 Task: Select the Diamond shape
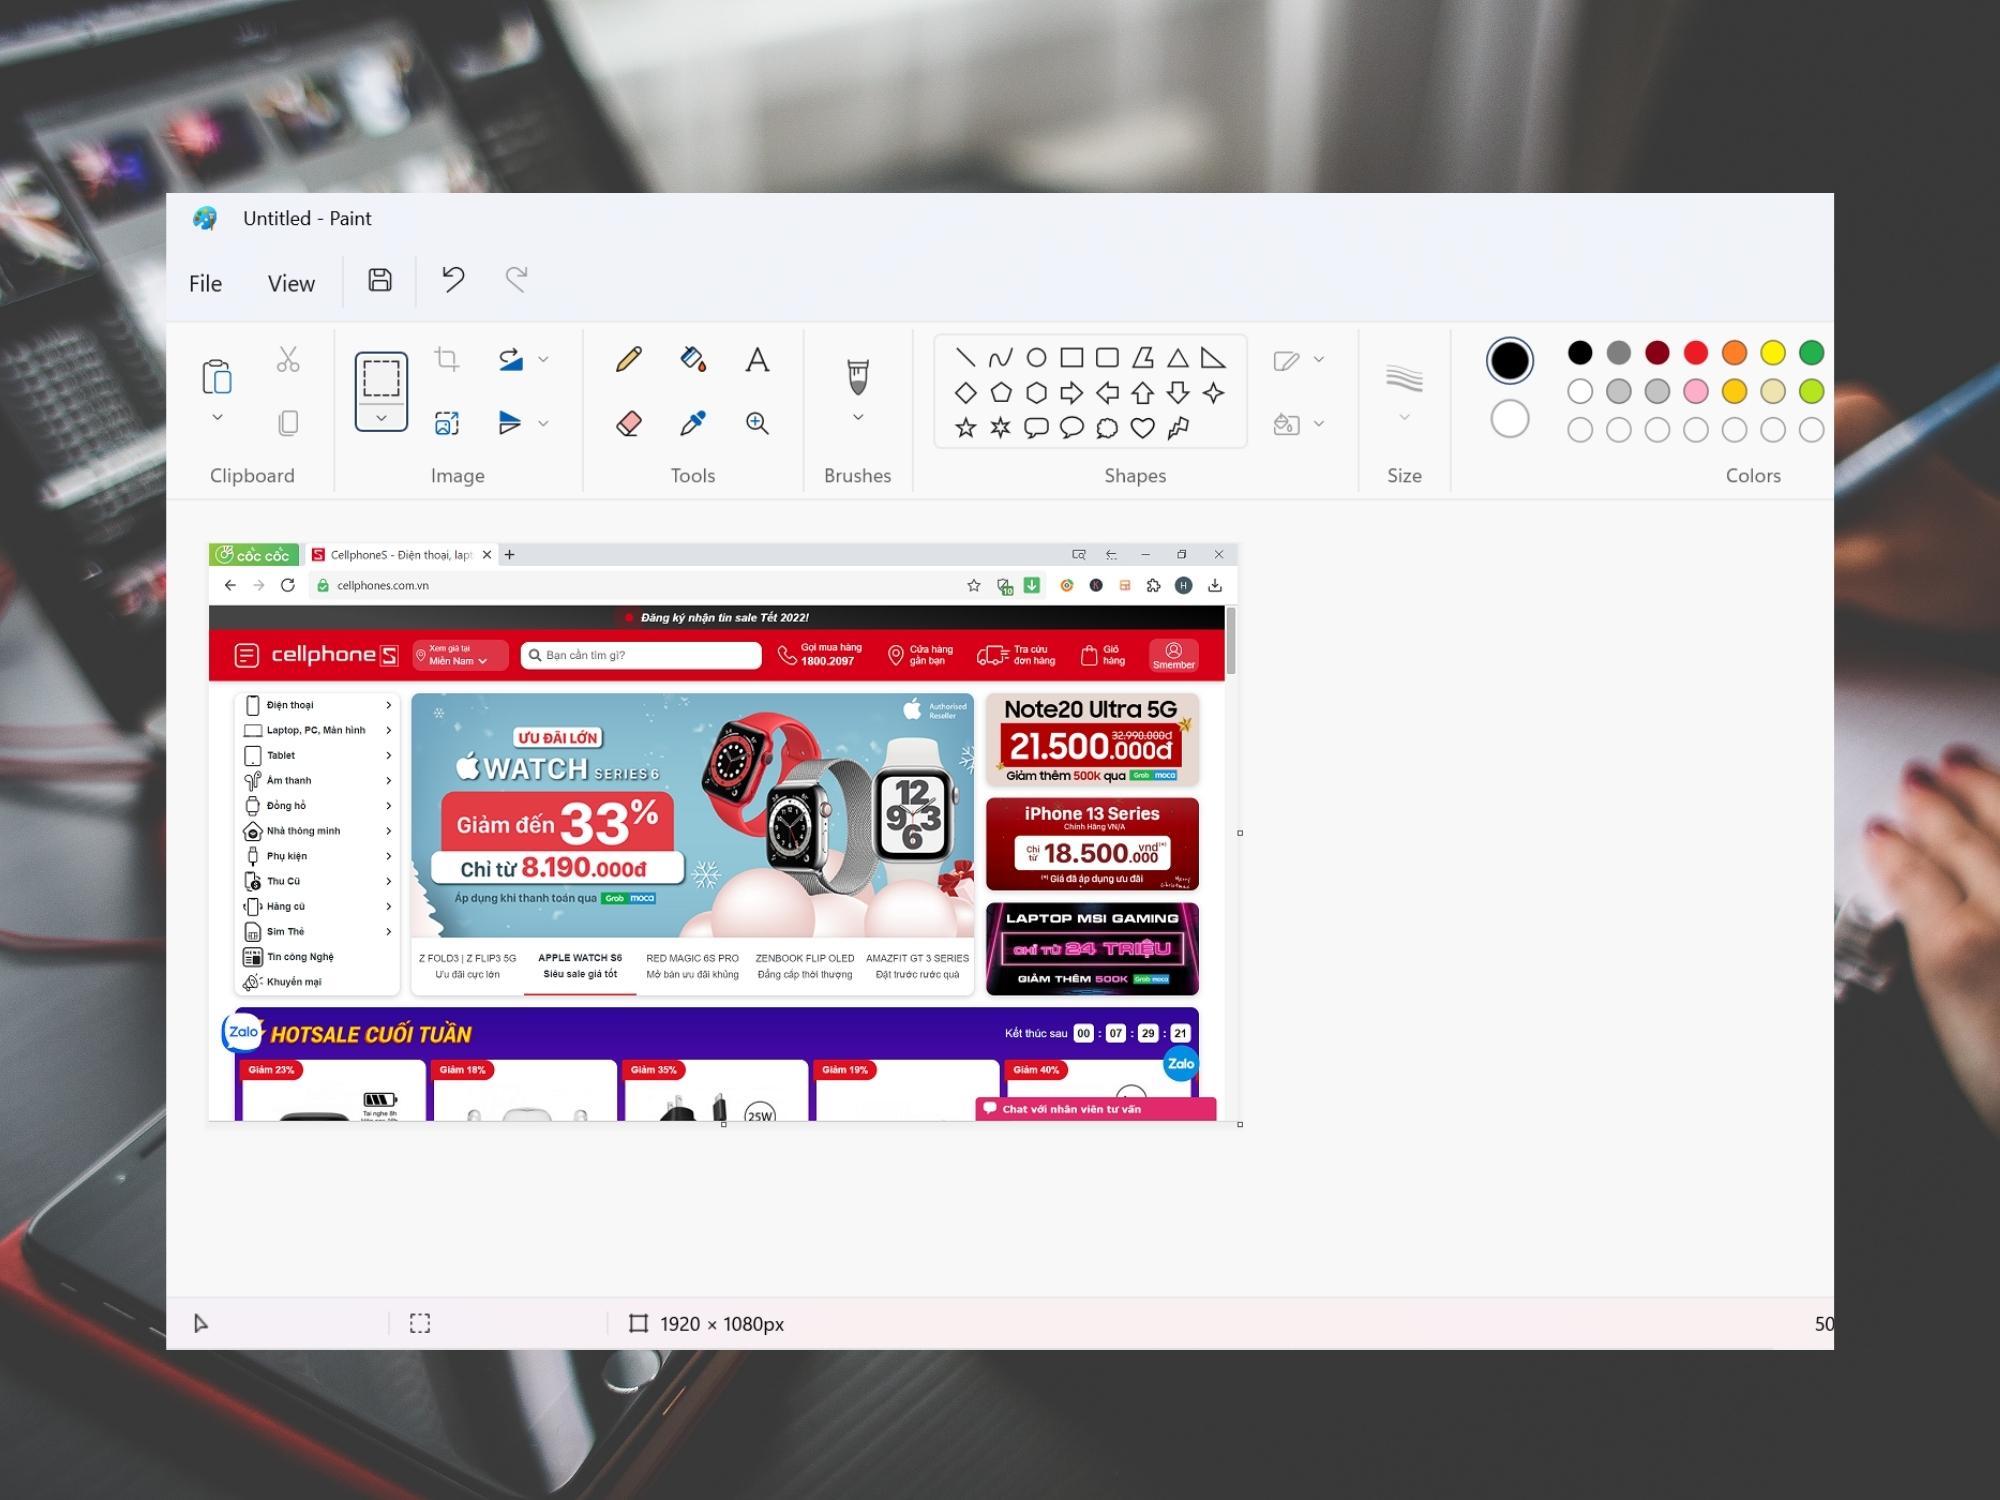pyautogui.click(x=965, y=393)
